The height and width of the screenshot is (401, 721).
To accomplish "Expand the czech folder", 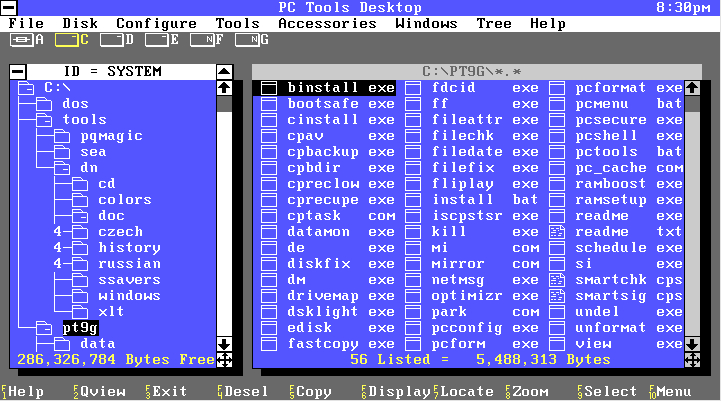I will point(80,232).
